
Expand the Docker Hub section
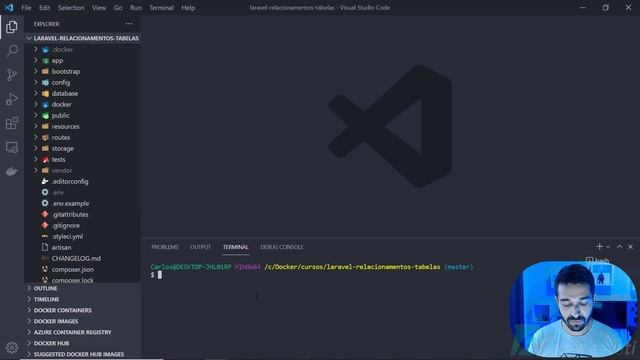click(82, 343)
